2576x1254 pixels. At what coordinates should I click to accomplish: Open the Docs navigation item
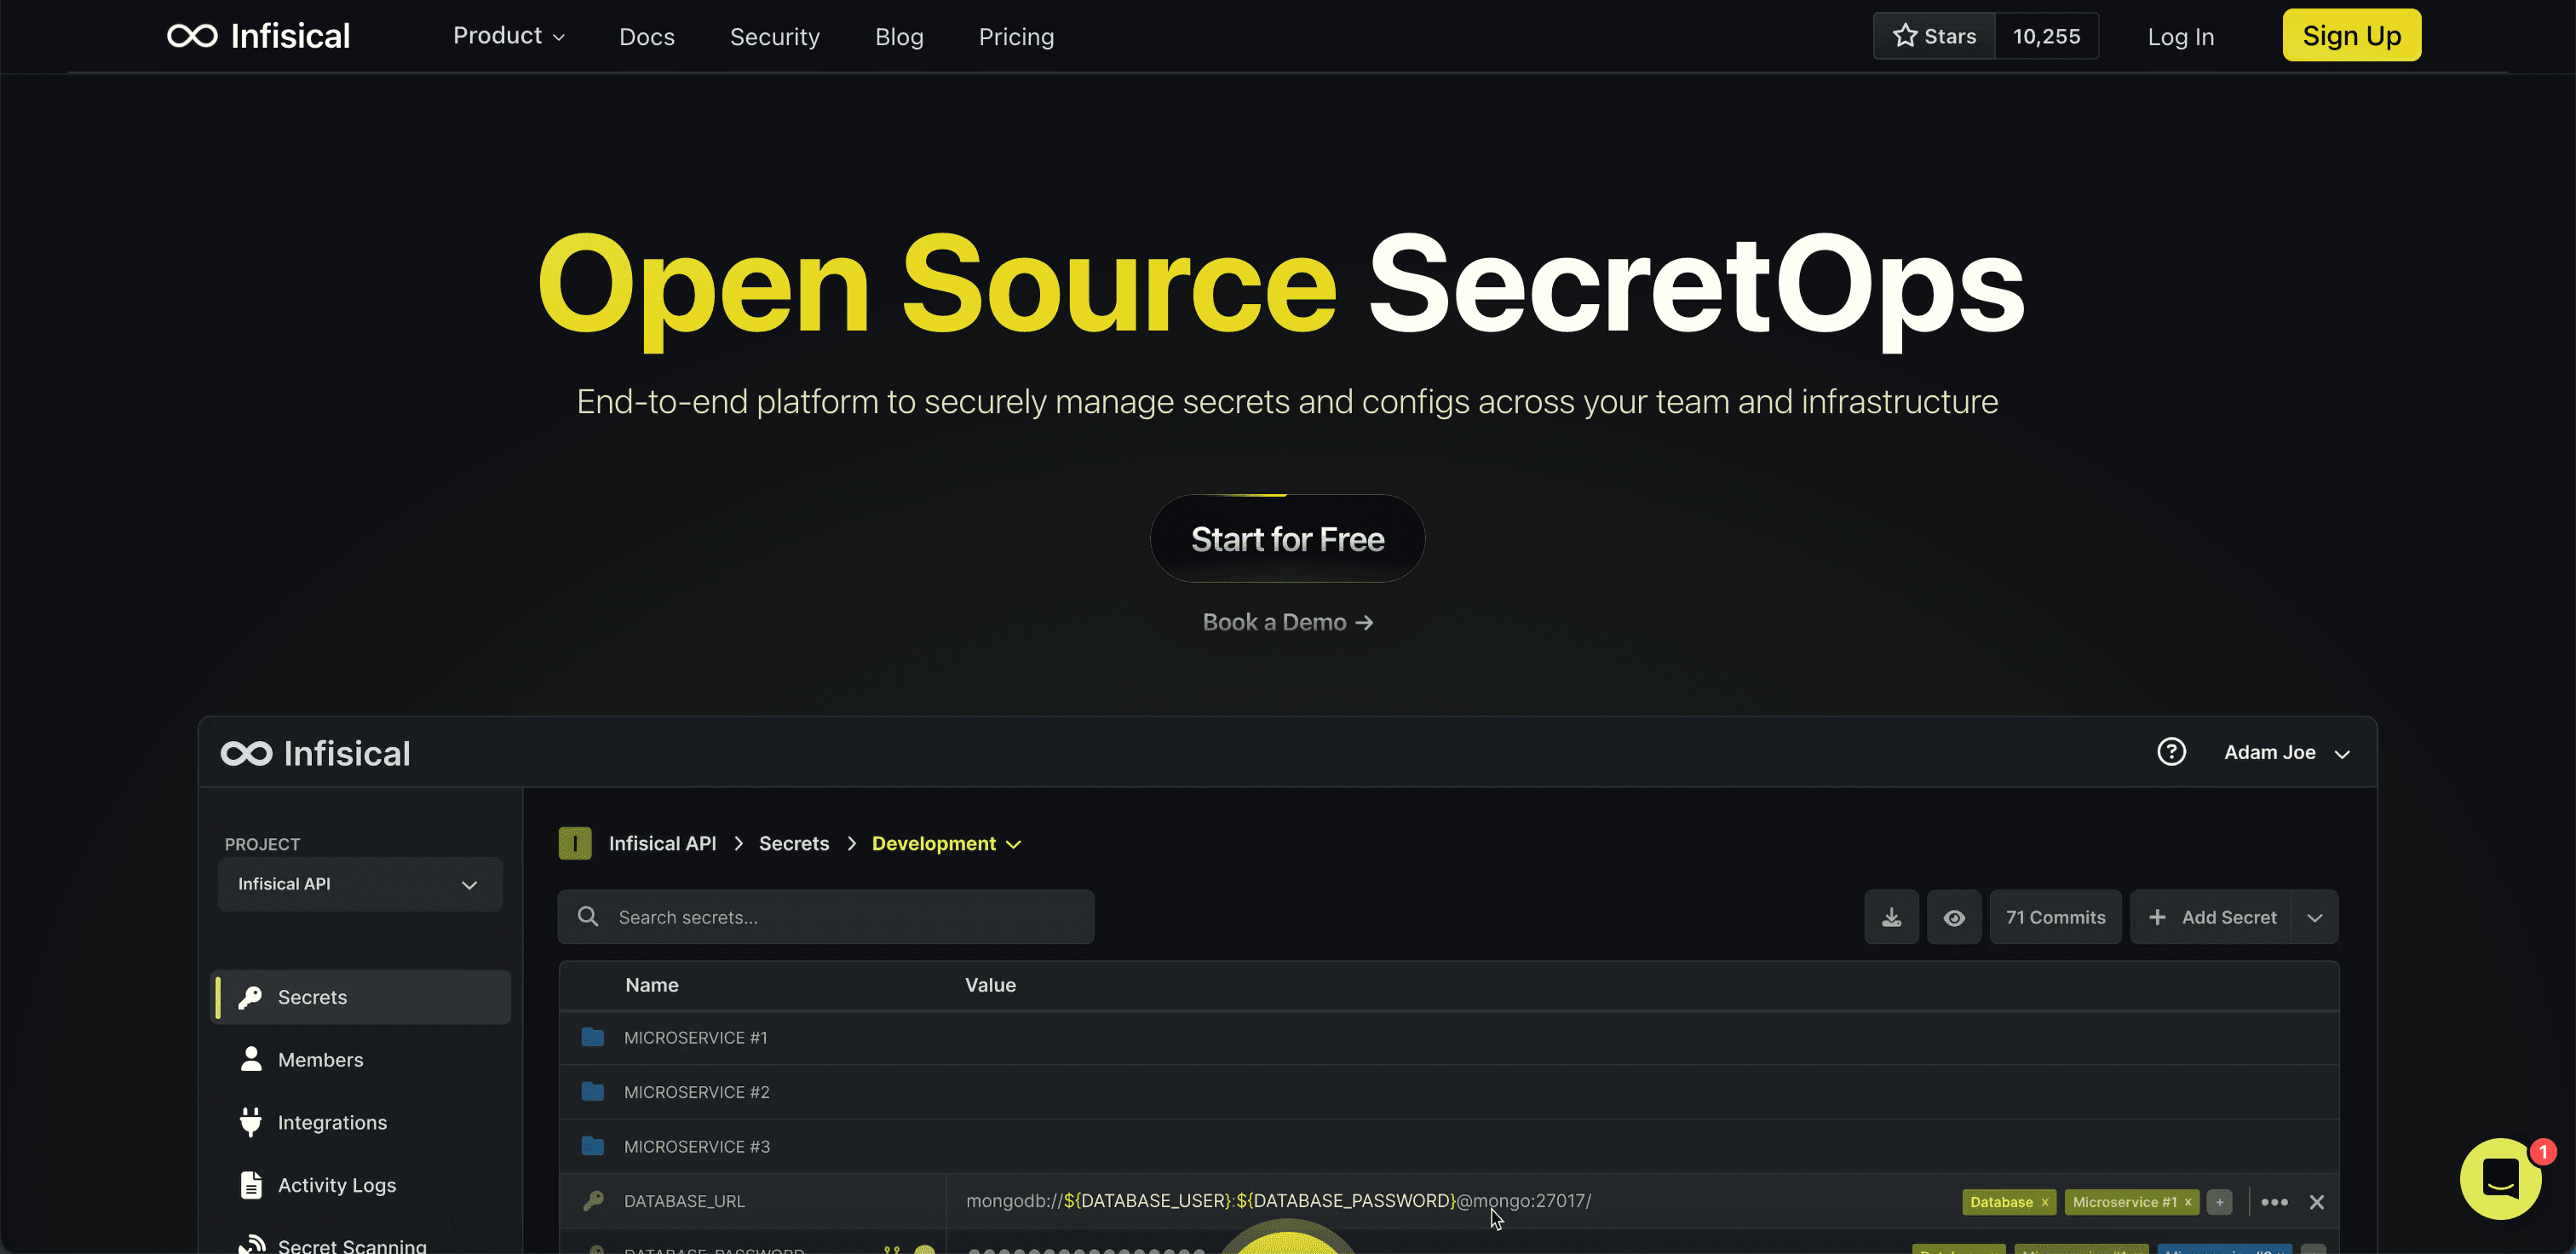tap(646, 36)
